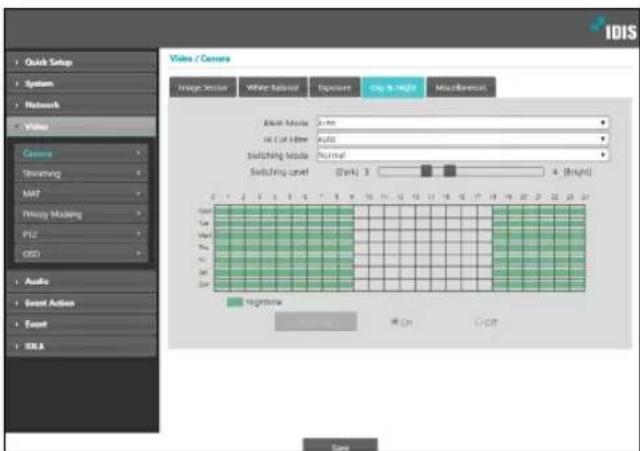Screen dimensions: 640x451
Task: Click the Bright switching level slider handle
Action: click(450, 171)
